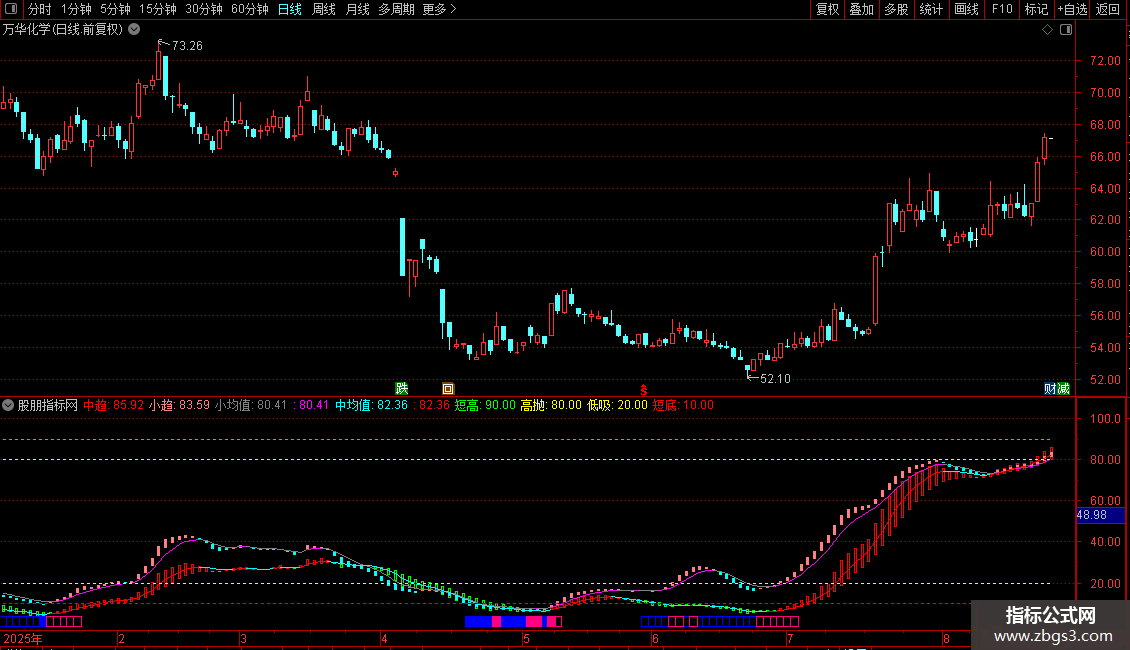Click the red $ event marker

(x=644, y=390)
